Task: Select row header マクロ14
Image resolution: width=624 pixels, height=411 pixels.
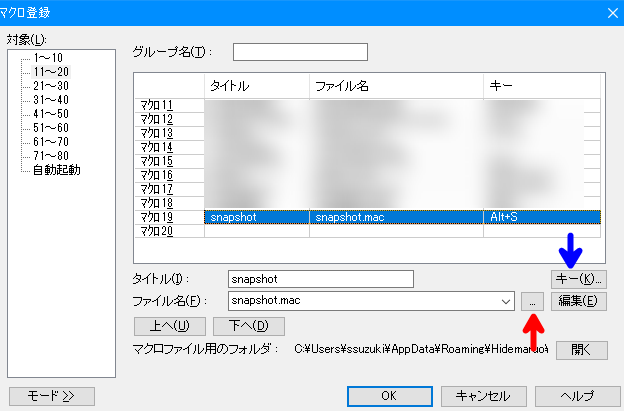Action: (170, 147)
